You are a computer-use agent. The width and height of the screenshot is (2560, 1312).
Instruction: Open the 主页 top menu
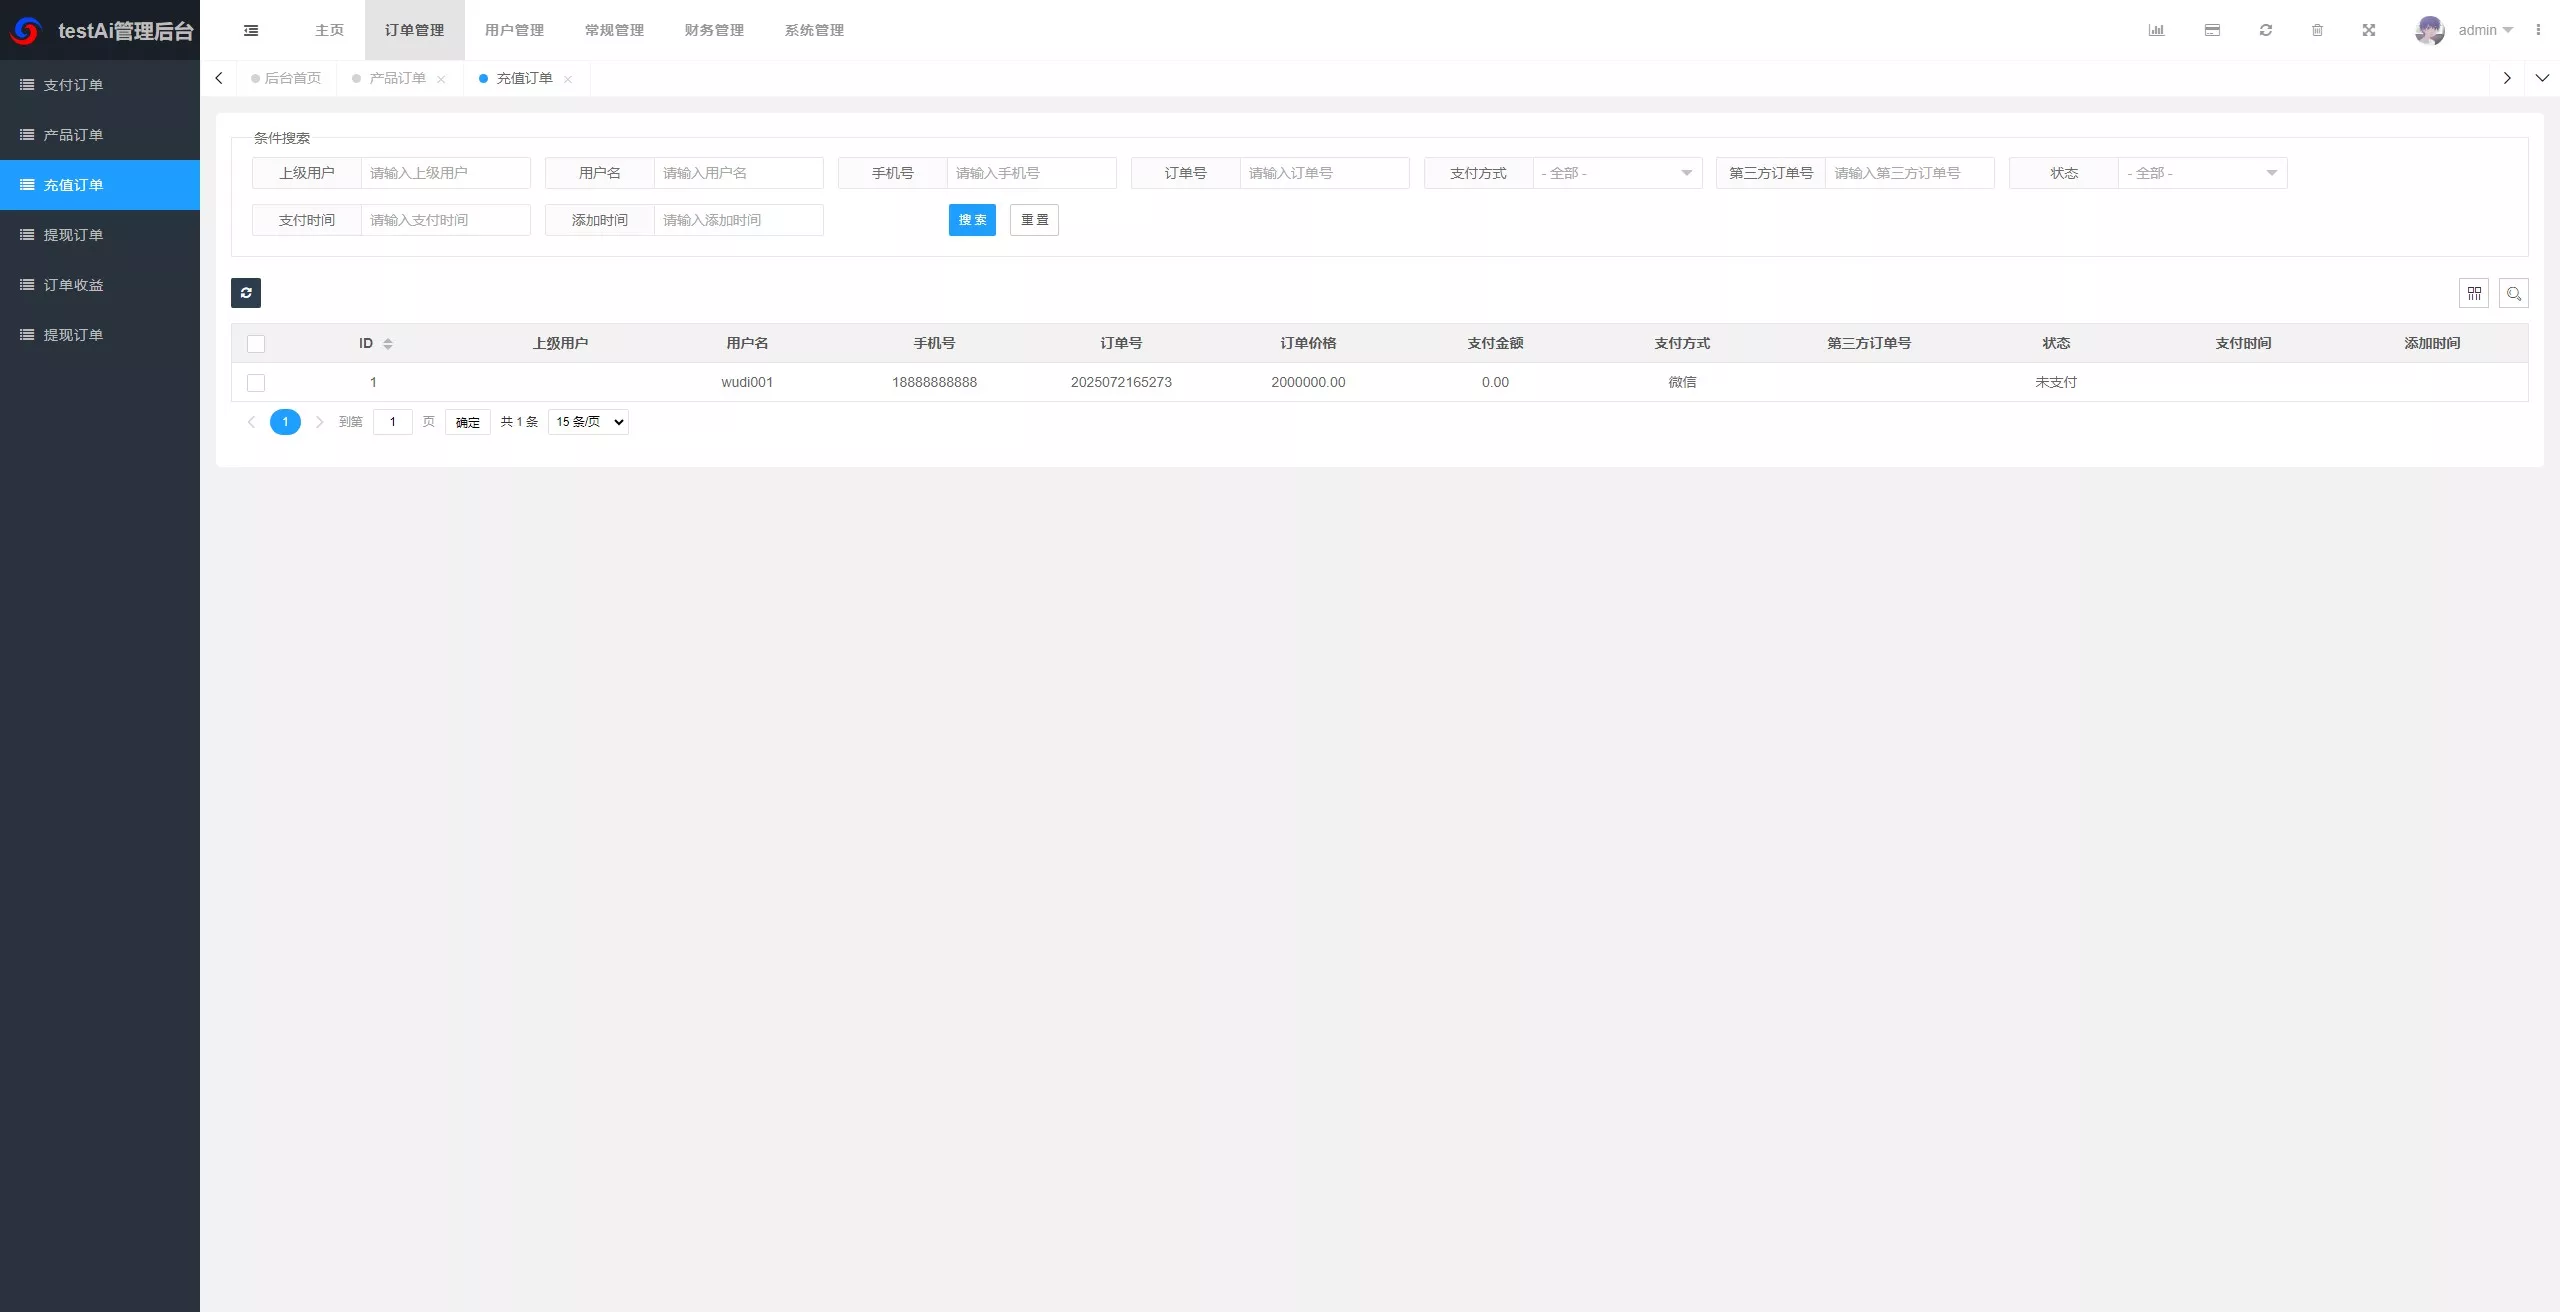329,30
